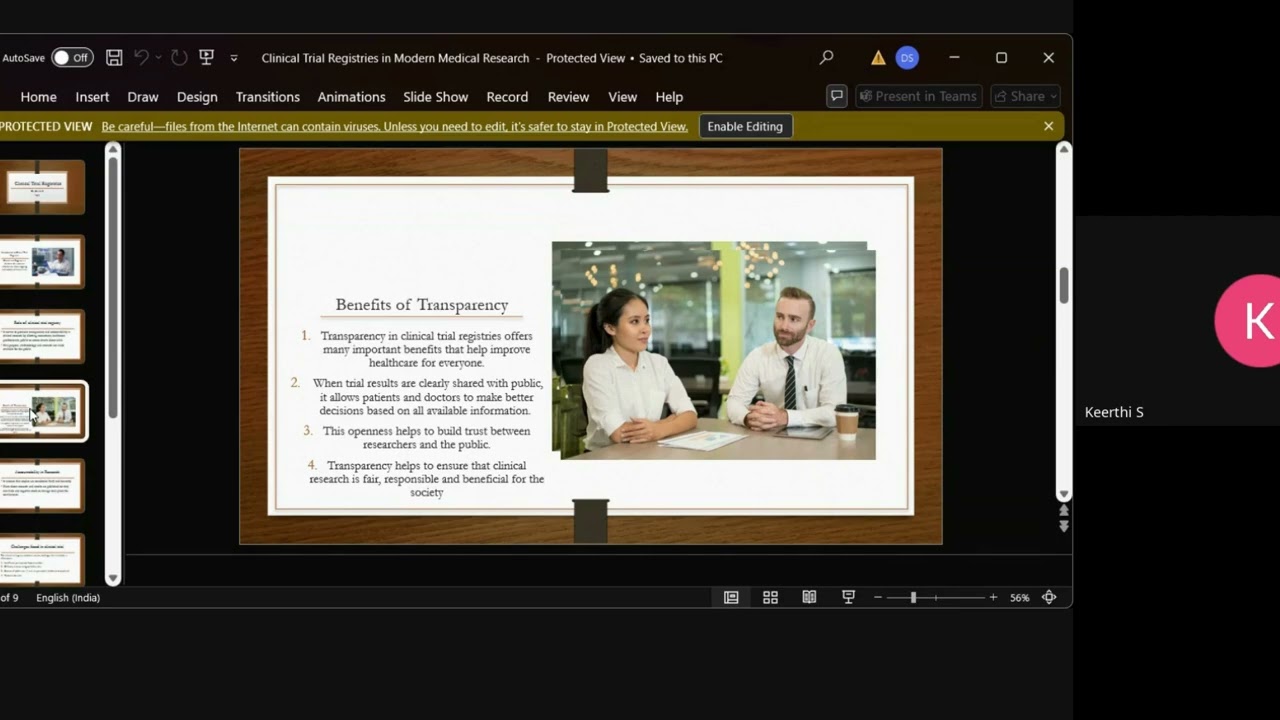Click Keerthi S participant avatar in call panel

pos(1247,321)
